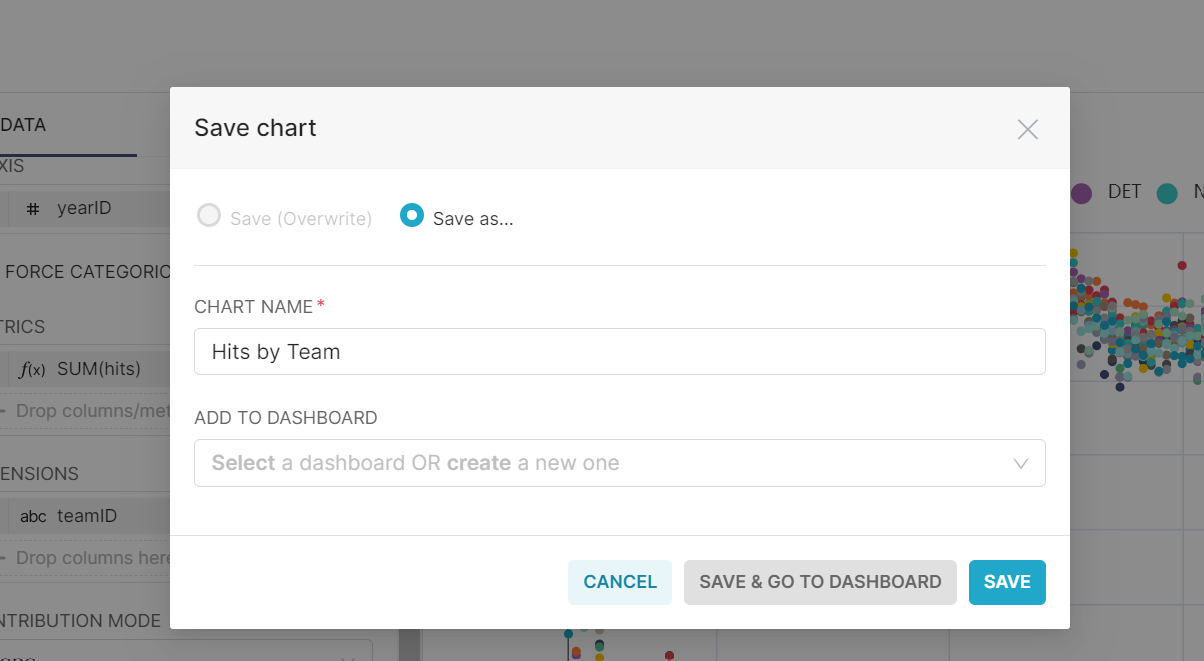Choose the "Save (Overwrite)" option
Image resolution: width=1204 pixels, height=661 pixels.
(209, 214)
